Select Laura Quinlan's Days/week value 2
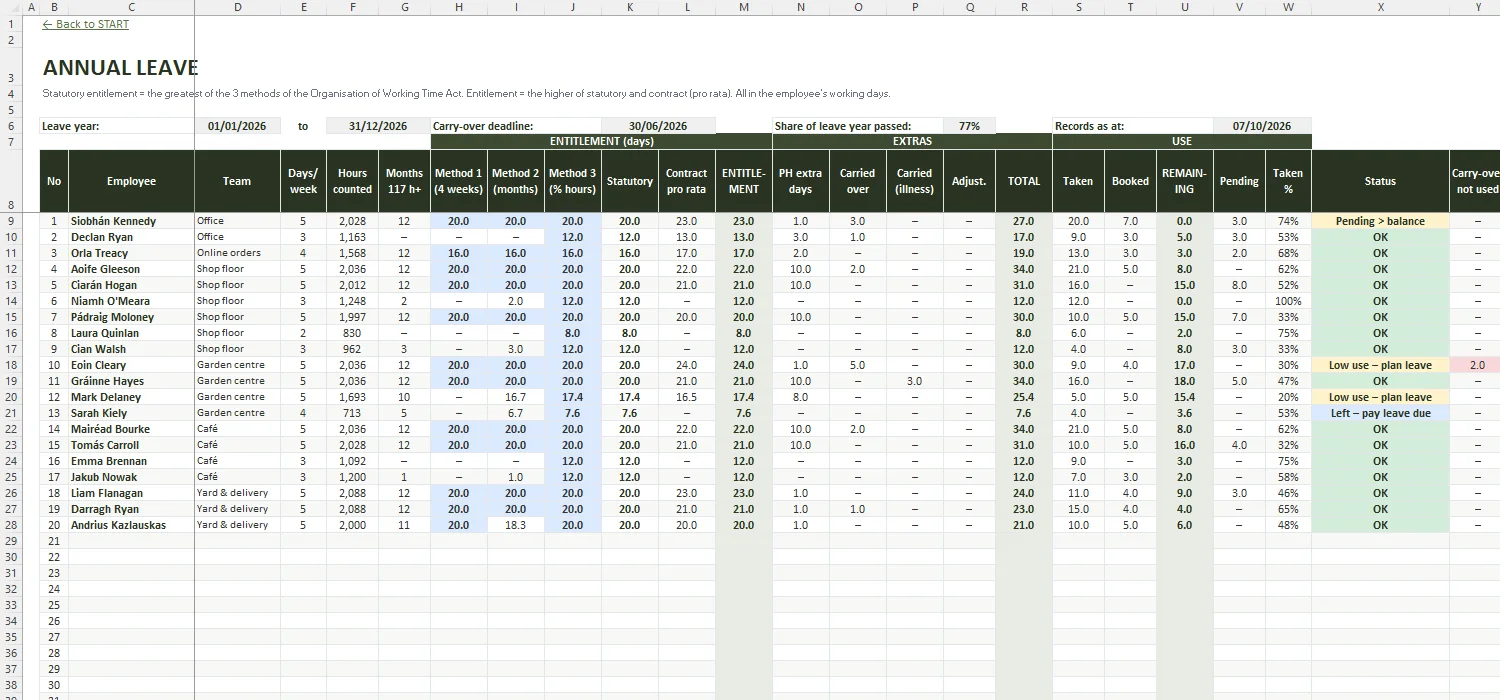Screen dimensions: 1500x700 point(303,333)
